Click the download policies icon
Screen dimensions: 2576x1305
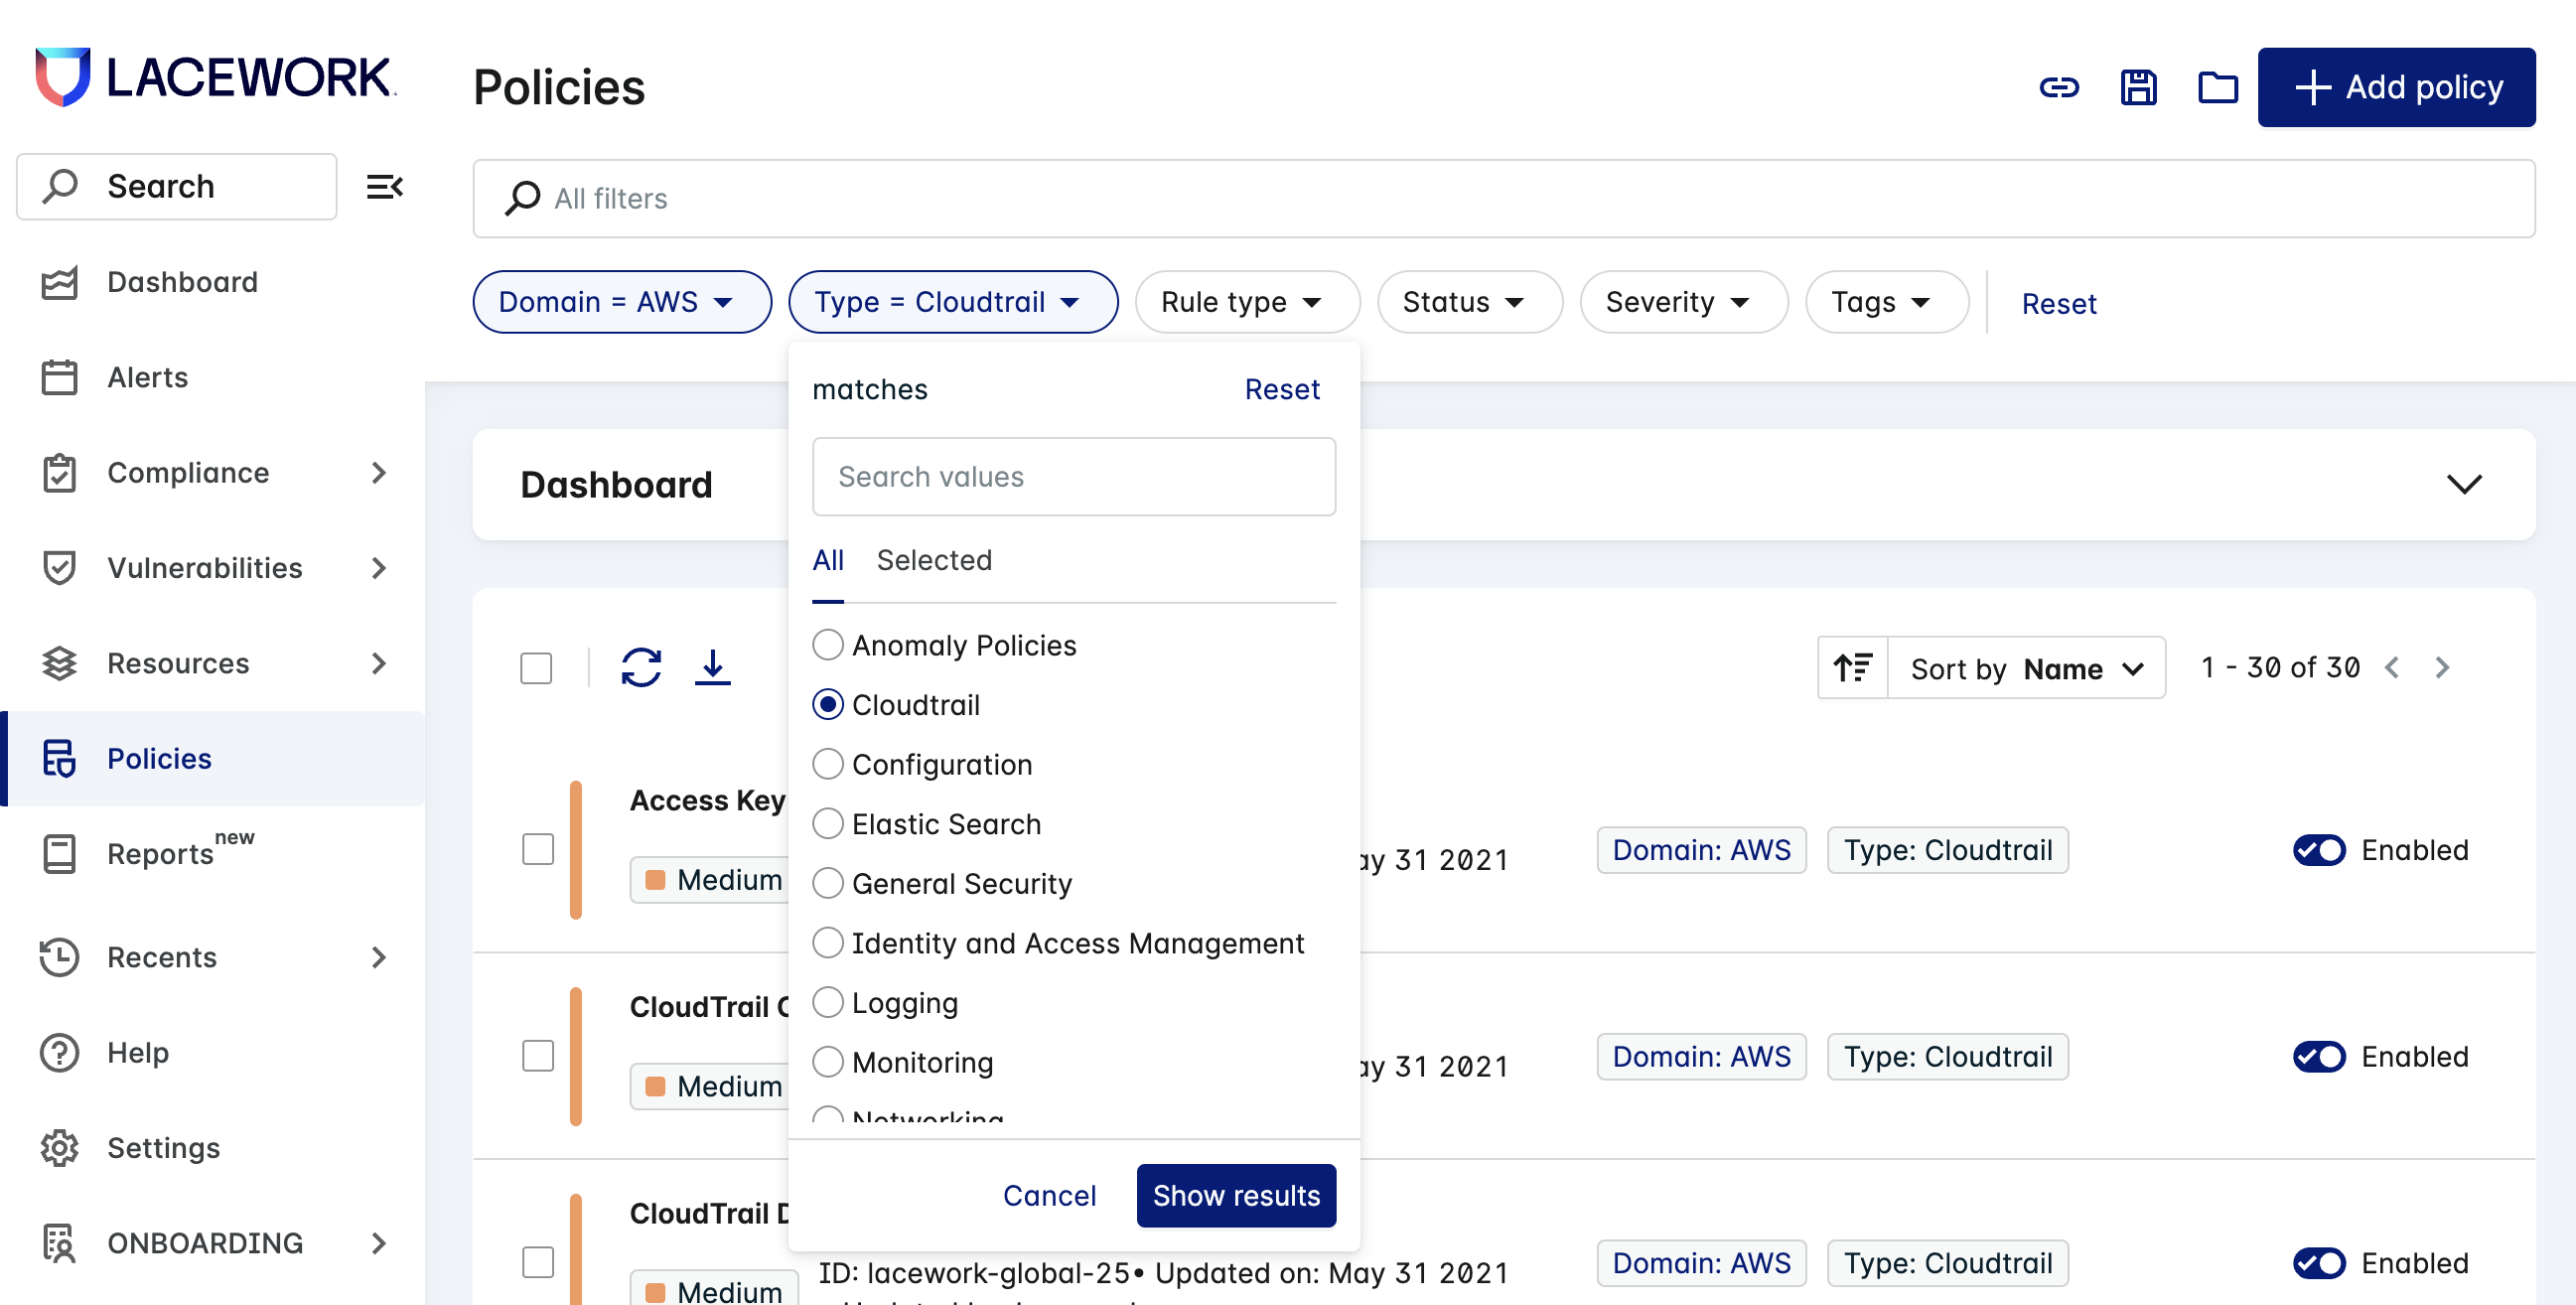click(x=712, y=667)
